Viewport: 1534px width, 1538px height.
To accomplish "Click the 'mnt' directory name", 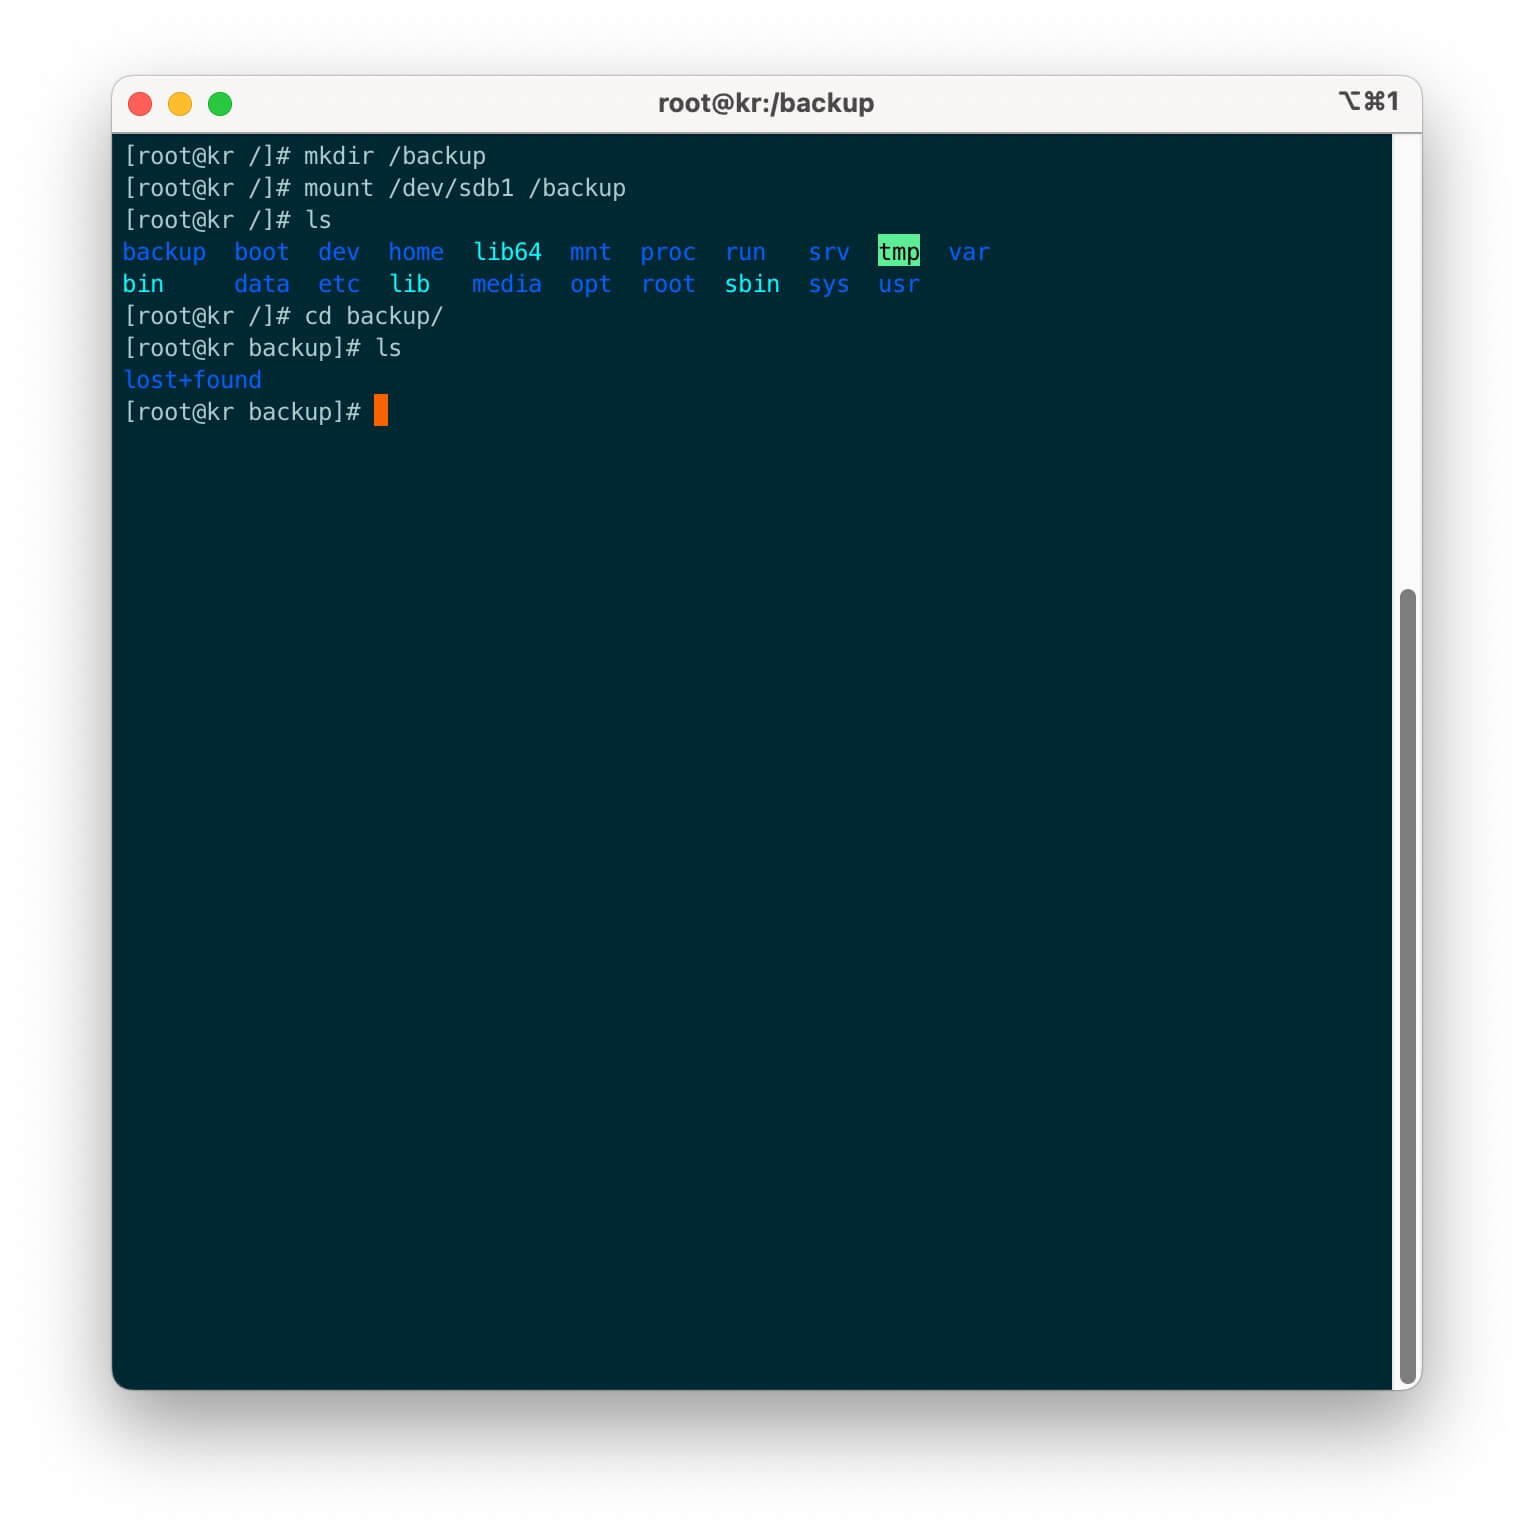I will point(590,252).
